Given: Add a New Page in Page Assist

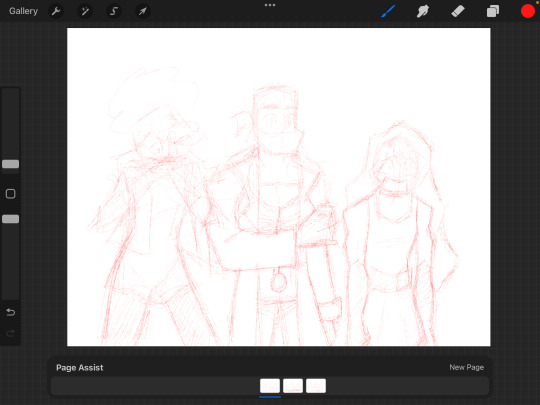Looking at the screenshot, I should point(466,367).
